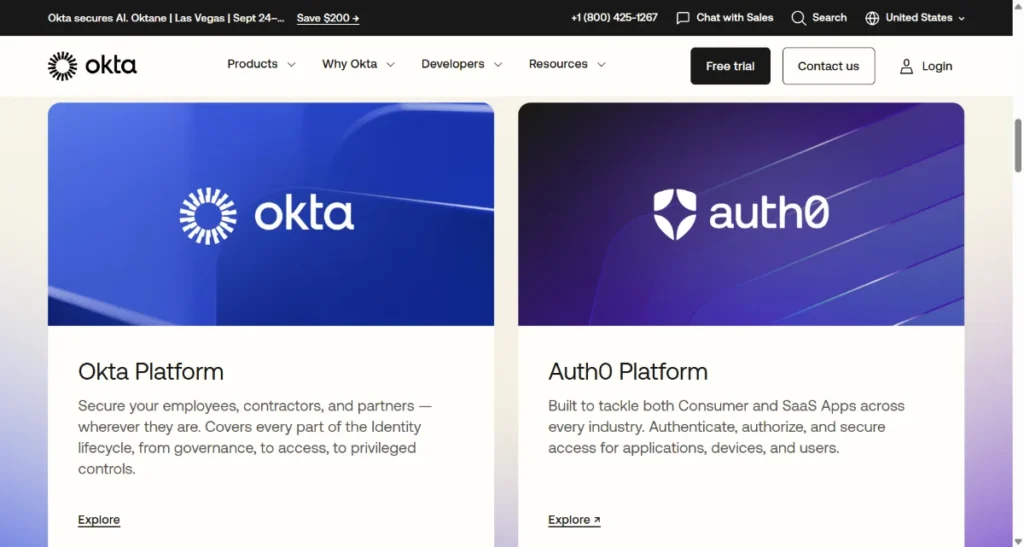Image resolution: width=1024 pixels, height=547 pixels.
Task: Open the United States region dropdown arrow
Action: (961, 18)
